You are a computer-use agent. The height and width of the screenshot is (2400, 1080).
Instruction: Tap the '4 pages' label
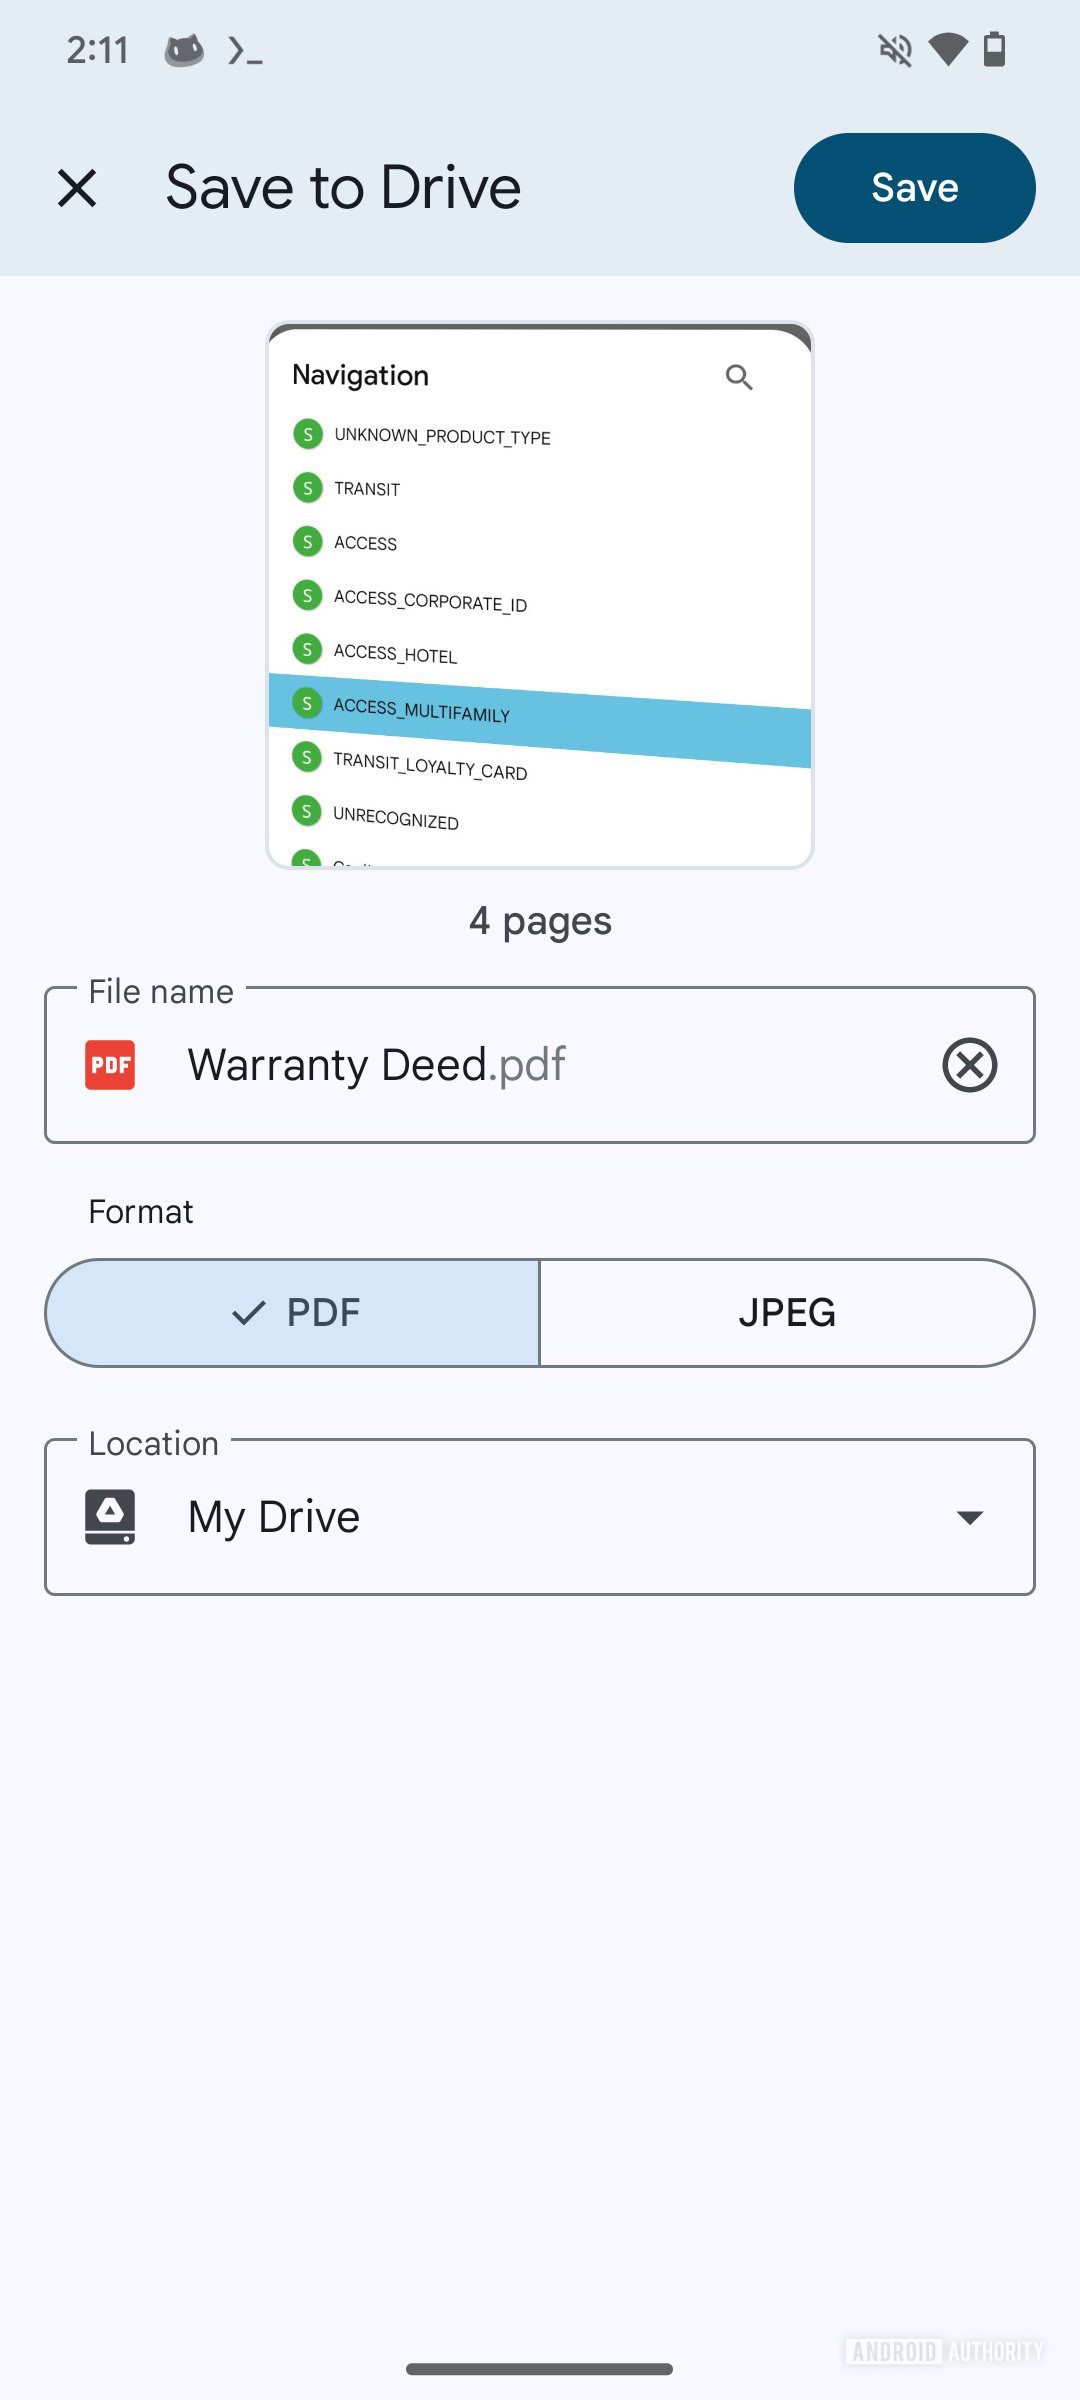[x=540, y=921]
